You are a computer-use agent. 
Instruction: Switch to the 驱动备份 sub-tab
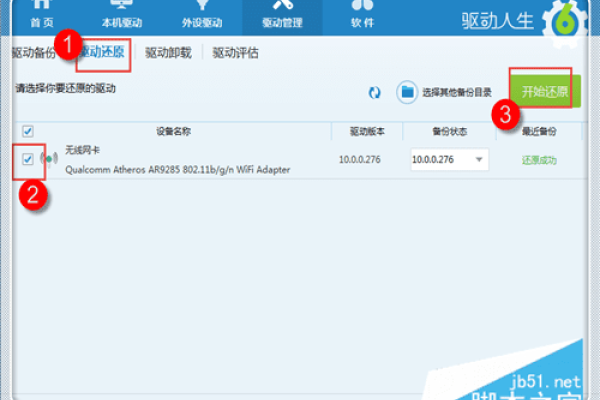point(34,53)
